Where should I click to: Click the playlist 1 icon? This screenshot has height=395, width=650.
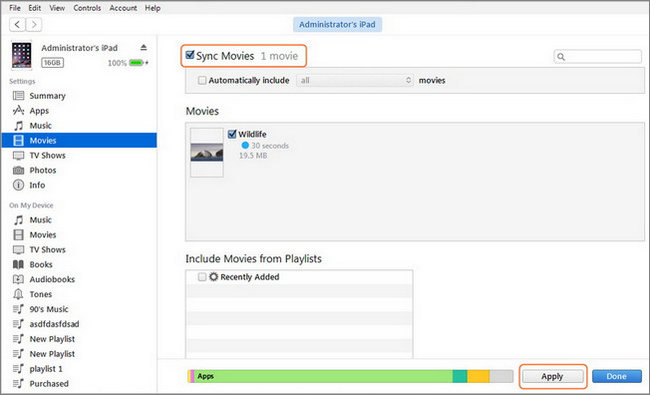click(x=18, y=369)
